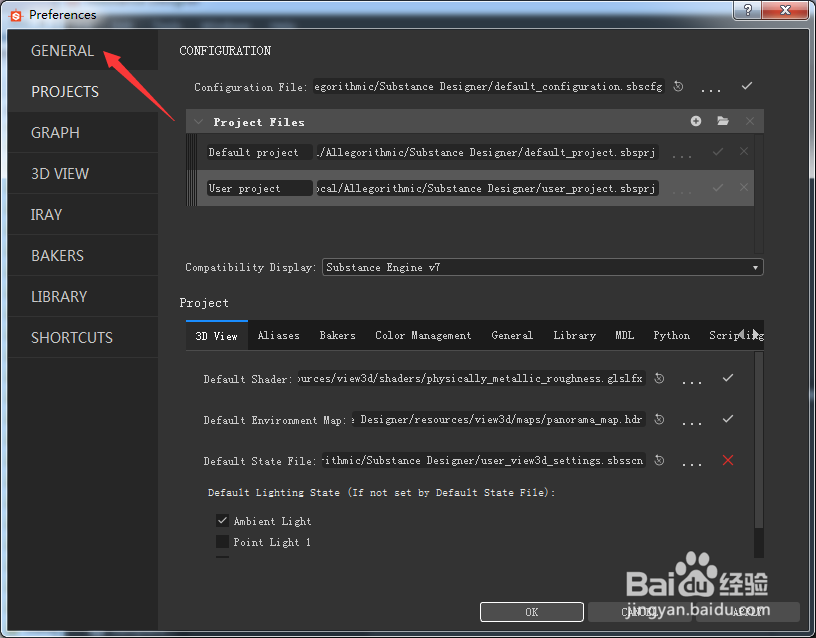Reset the Default Environment Map path
The height and width of the screenshot is (638, 816).
coord(659,419)
